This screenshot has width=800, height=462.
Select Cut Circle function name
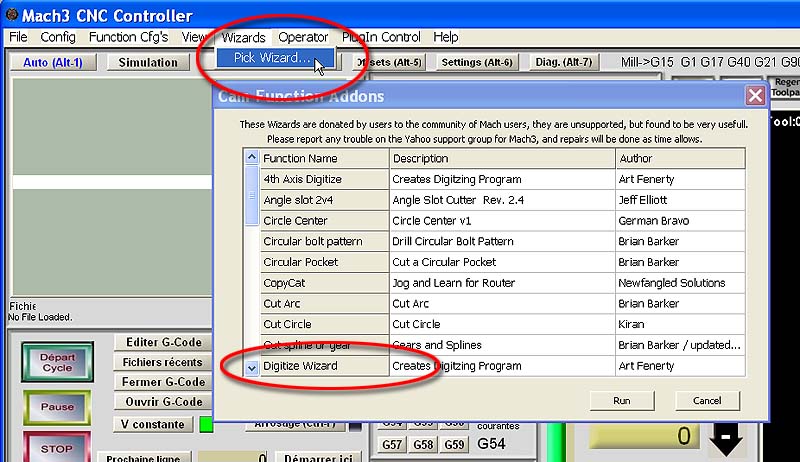pyautogui.click(x=324, y=324)
